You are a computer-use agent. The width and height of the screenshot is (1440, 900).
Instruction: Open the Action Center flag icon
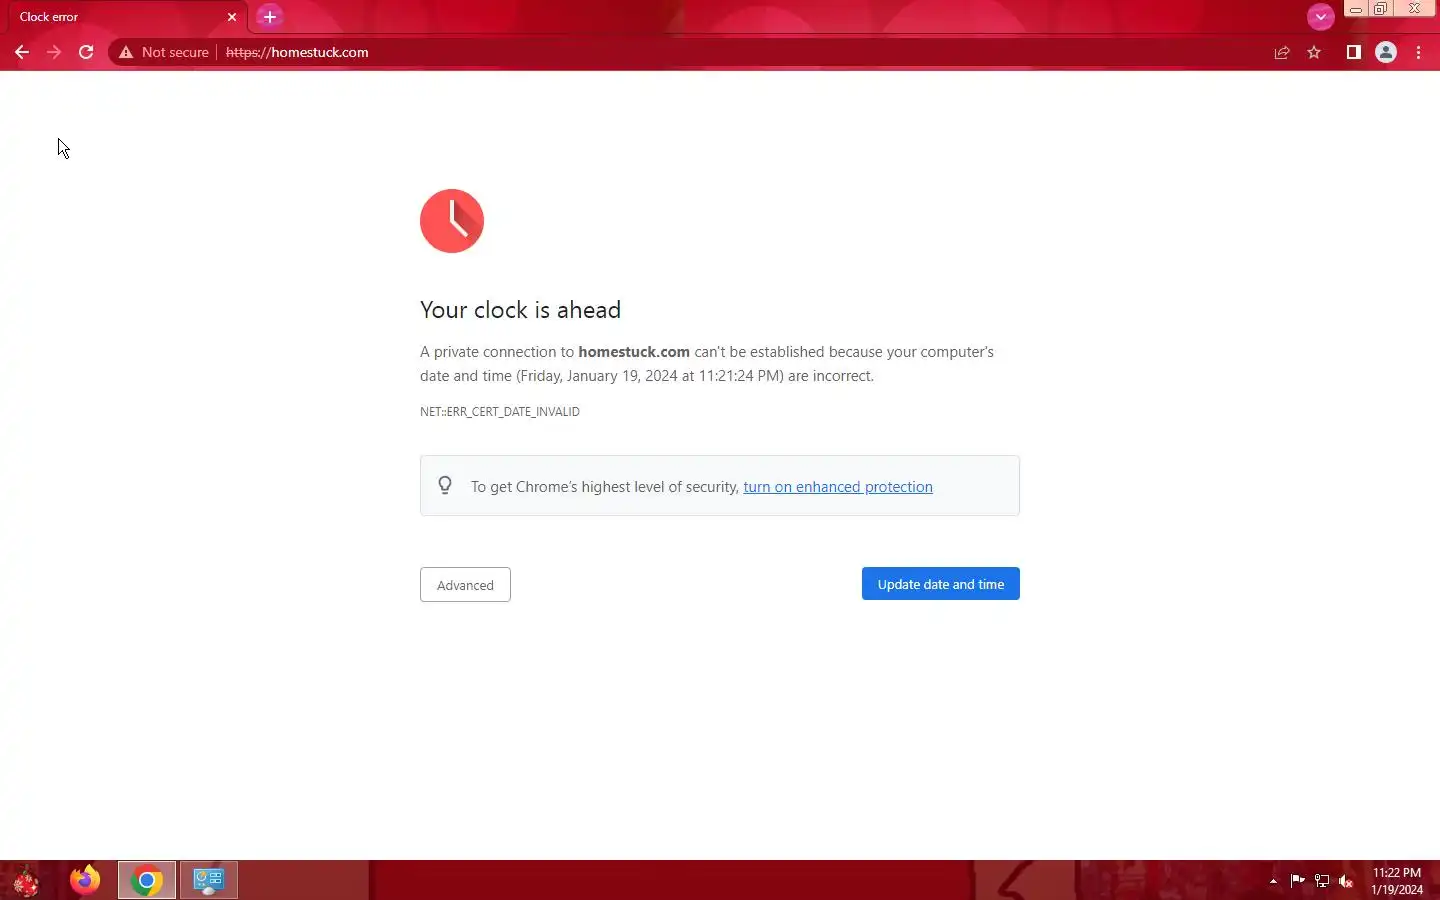pyautogui.click(x=1297, y=881)
